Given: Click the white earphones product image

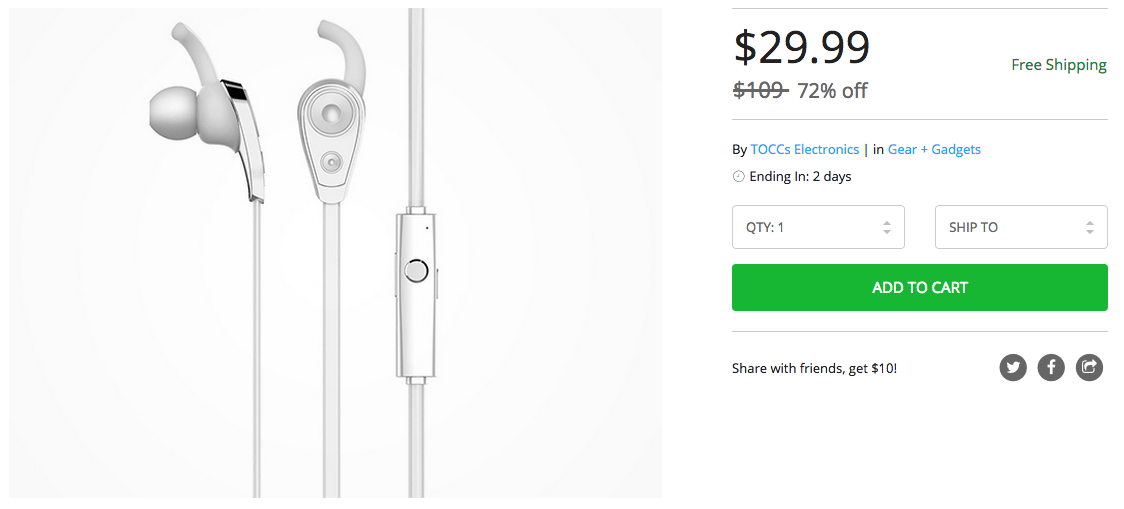Looking at the screenshot, I should 335,252.
